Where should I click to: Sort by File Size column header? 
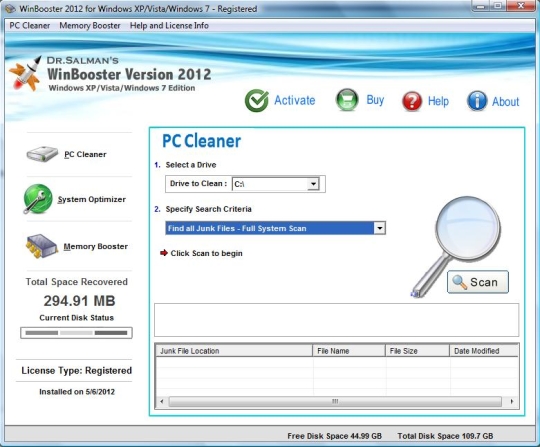(417, 351)
